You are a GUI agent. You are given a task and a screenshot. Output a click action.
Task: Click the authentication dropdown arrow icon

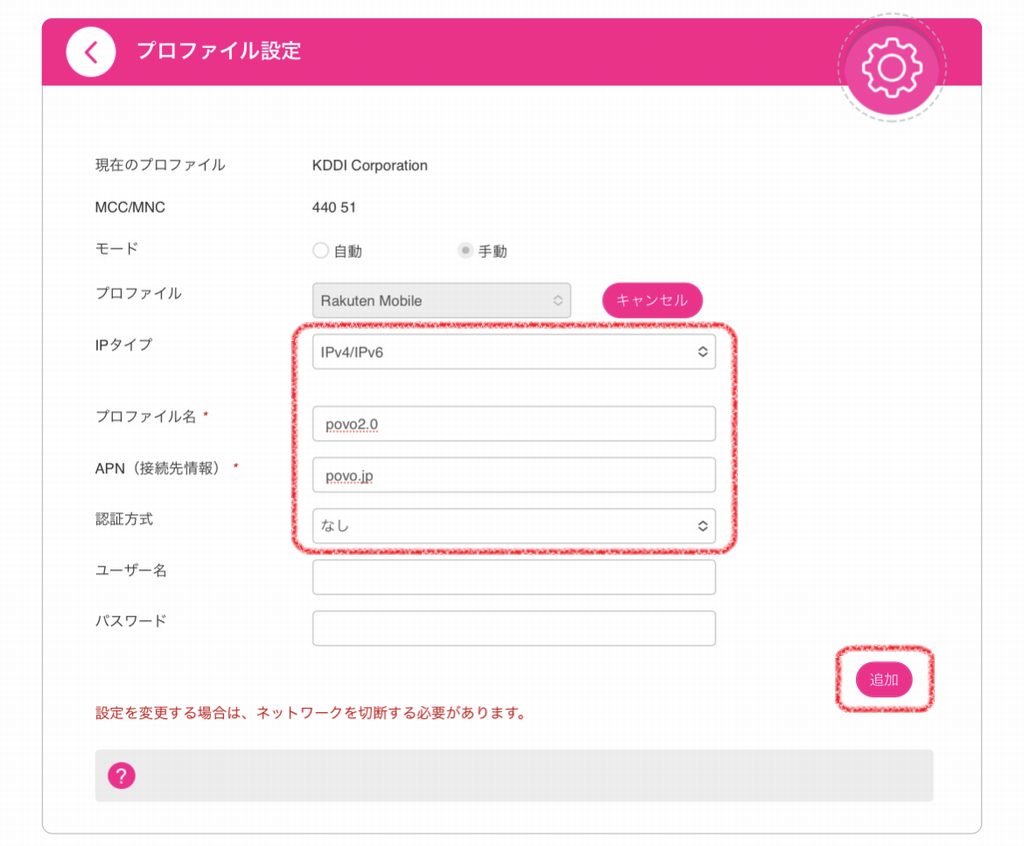click(703, 526)
